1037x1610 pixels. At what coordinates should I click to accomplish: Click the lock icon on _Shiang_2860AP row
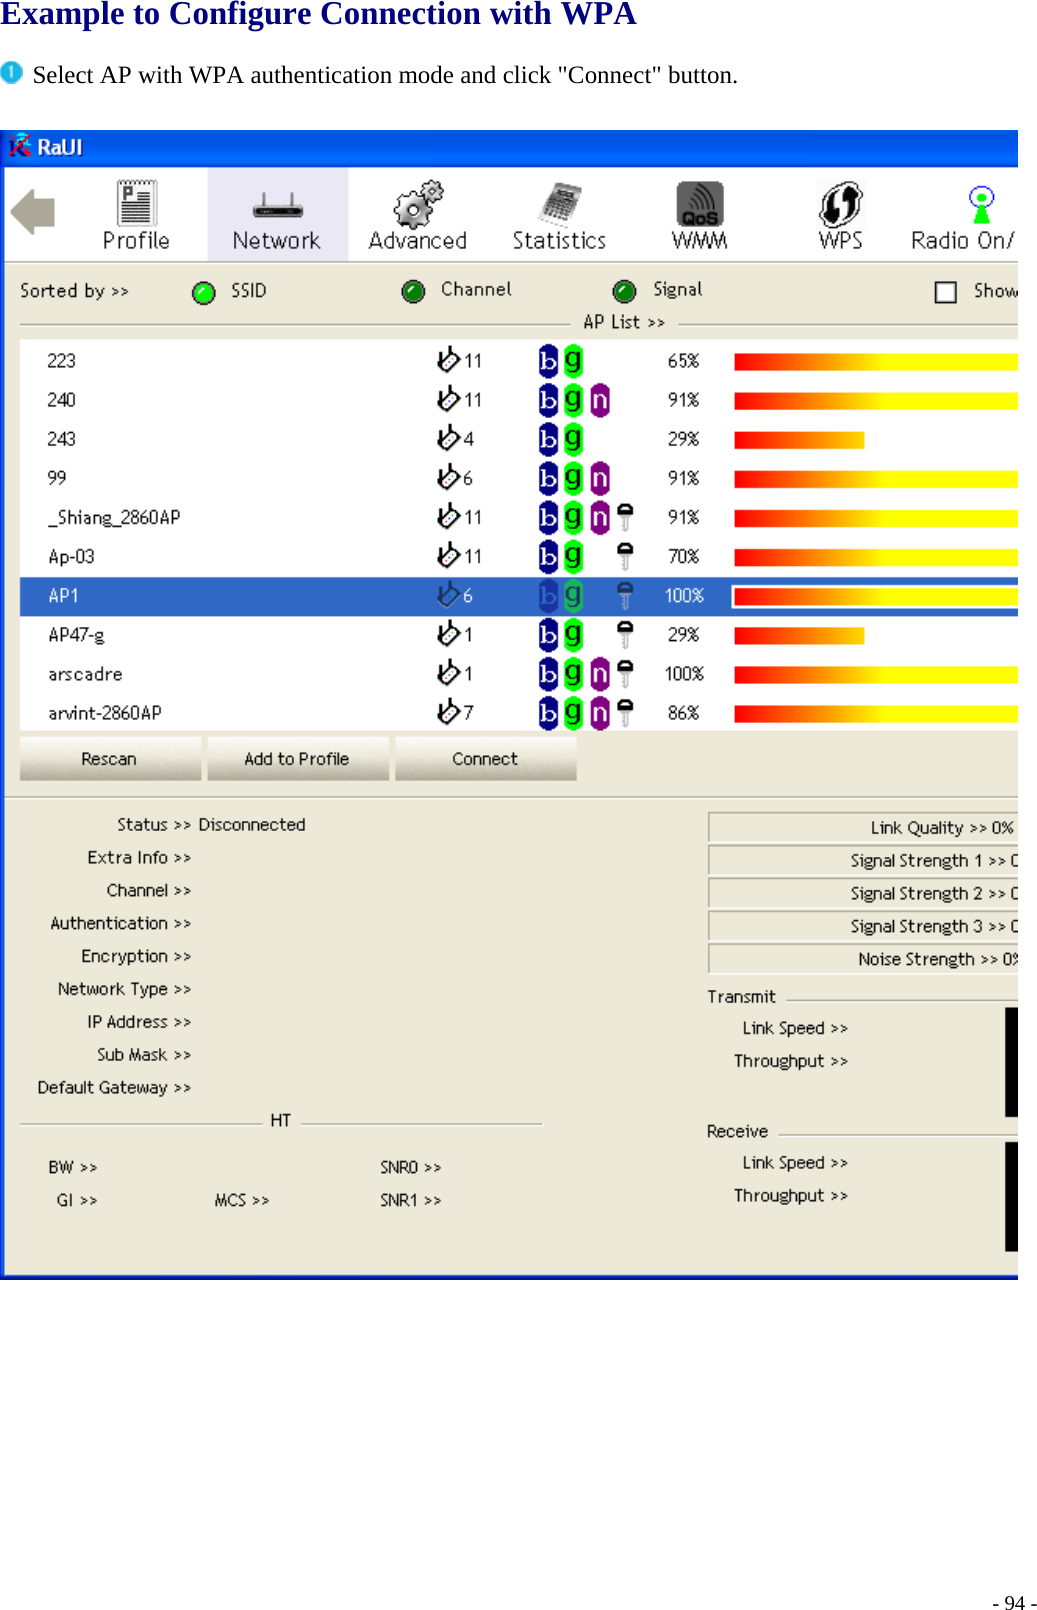pyautogui.click(x=625, y=517)
